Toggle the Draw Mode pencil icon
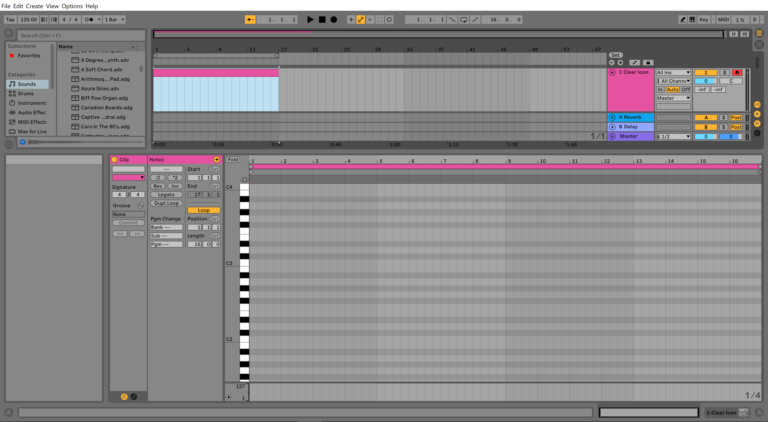Viewport: 768px width, 422px height. click(682, 20)
